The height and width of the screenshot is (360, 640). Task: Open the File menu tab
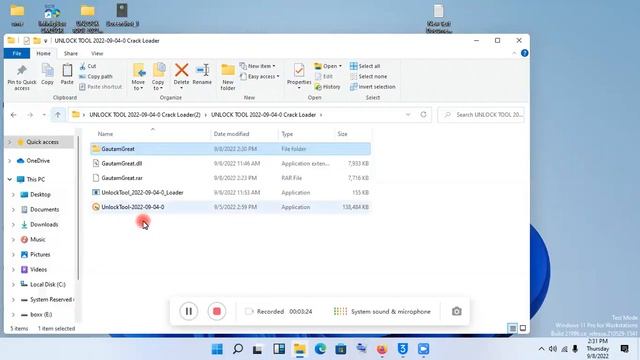click(x=17, y=53)
